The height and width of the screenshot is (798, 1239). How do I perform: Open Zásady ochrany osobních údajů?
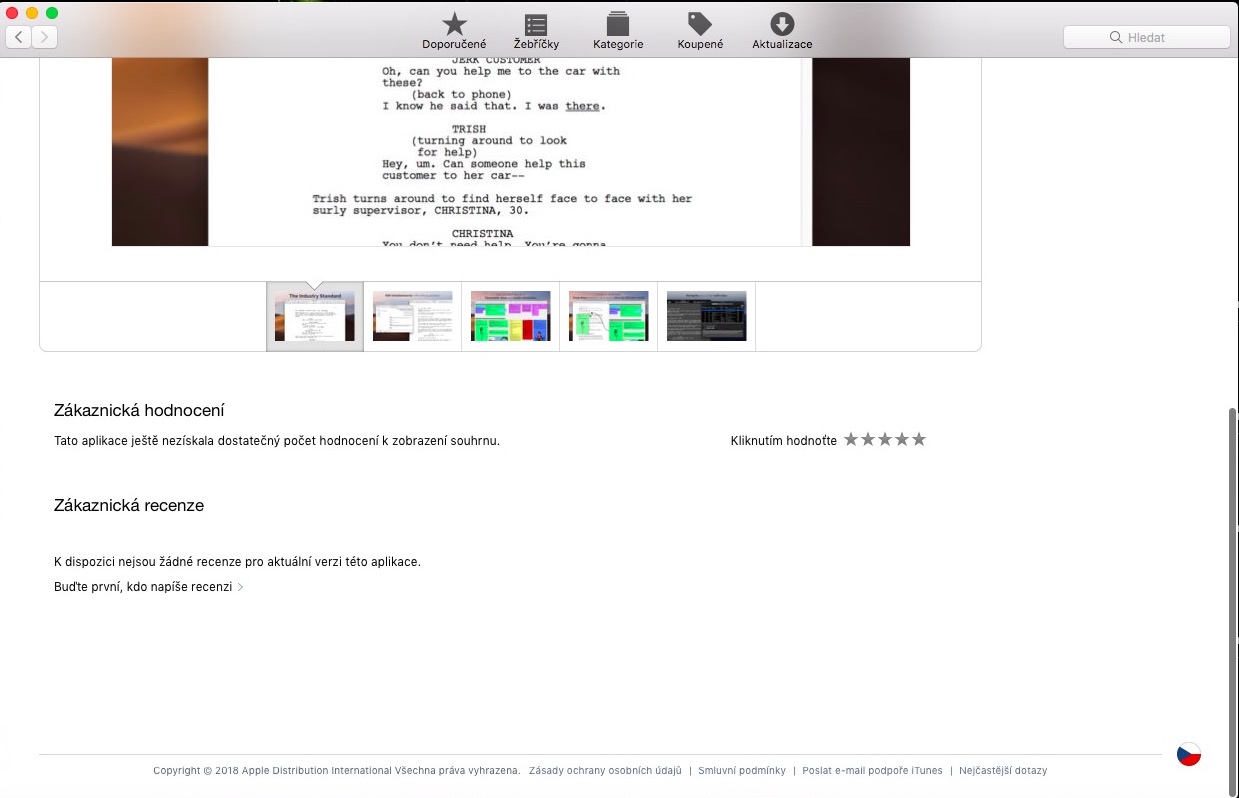pos(603,770)
